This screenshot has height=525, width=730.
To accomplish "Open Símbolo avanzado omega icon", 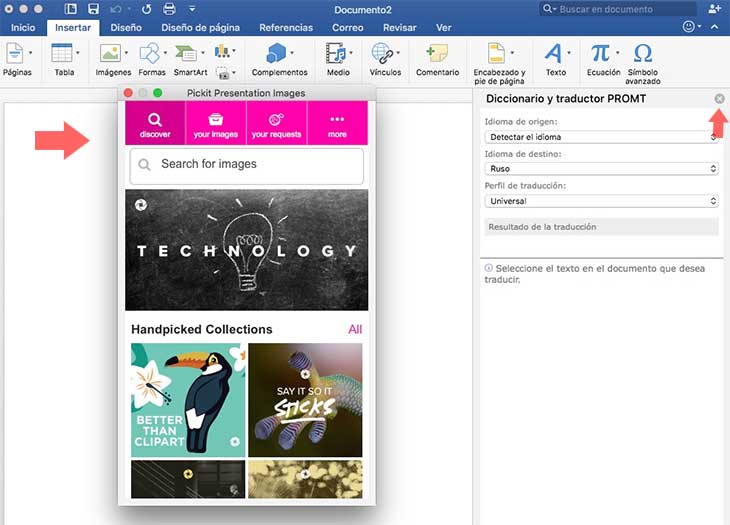I will click(643, 53).
